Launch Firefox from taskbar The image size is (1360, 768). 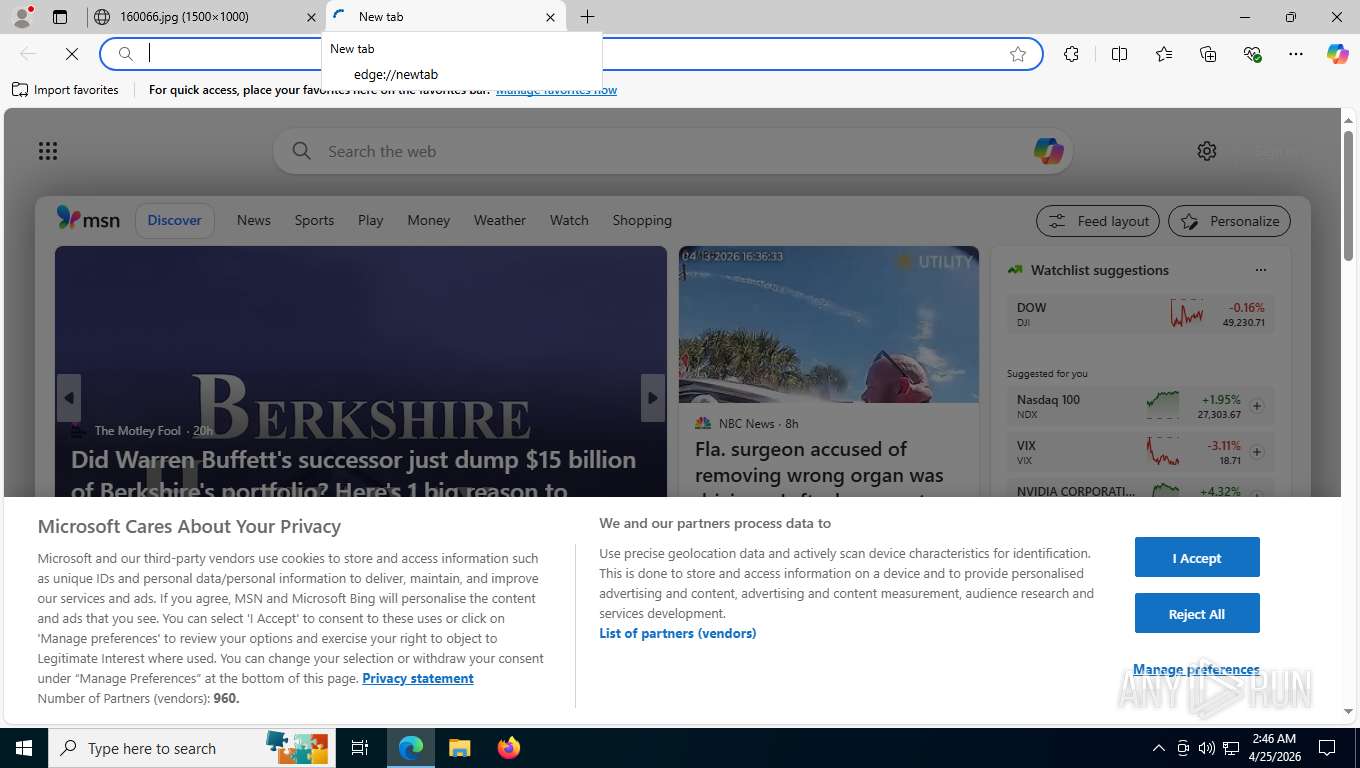pos(509,748)
